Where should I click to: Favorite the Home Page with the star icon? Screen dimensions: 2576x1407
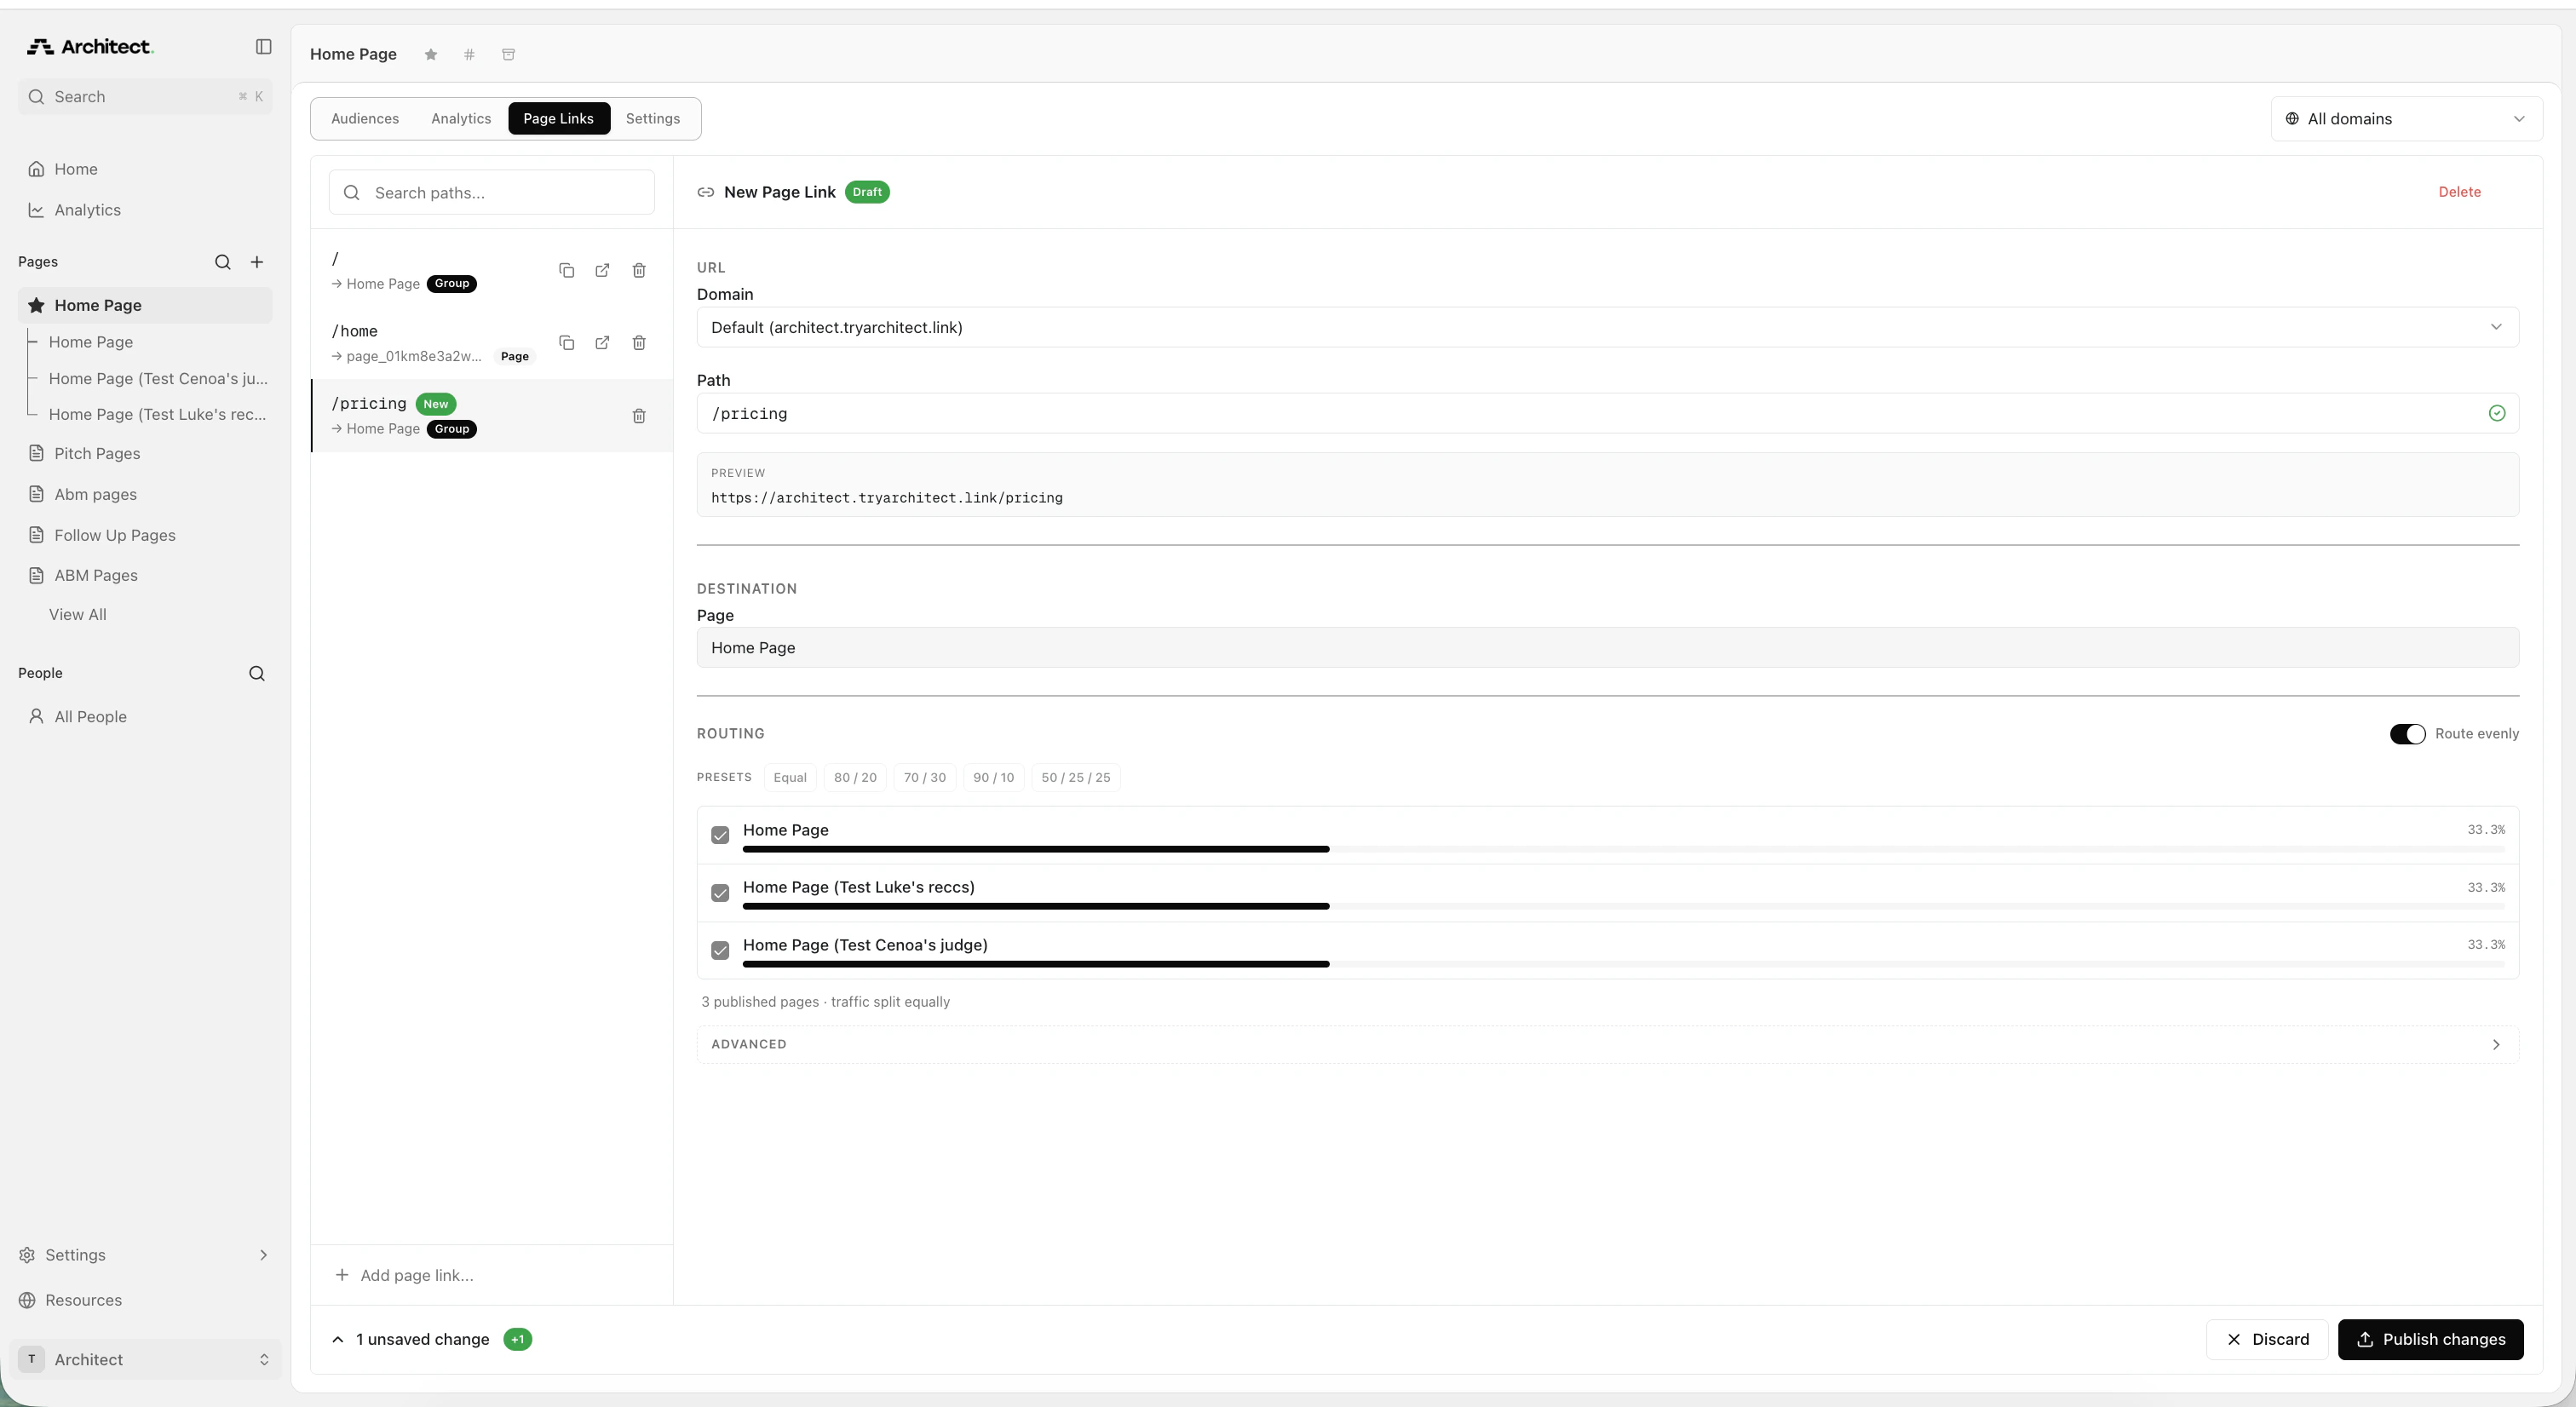click(x=430, y=54)
